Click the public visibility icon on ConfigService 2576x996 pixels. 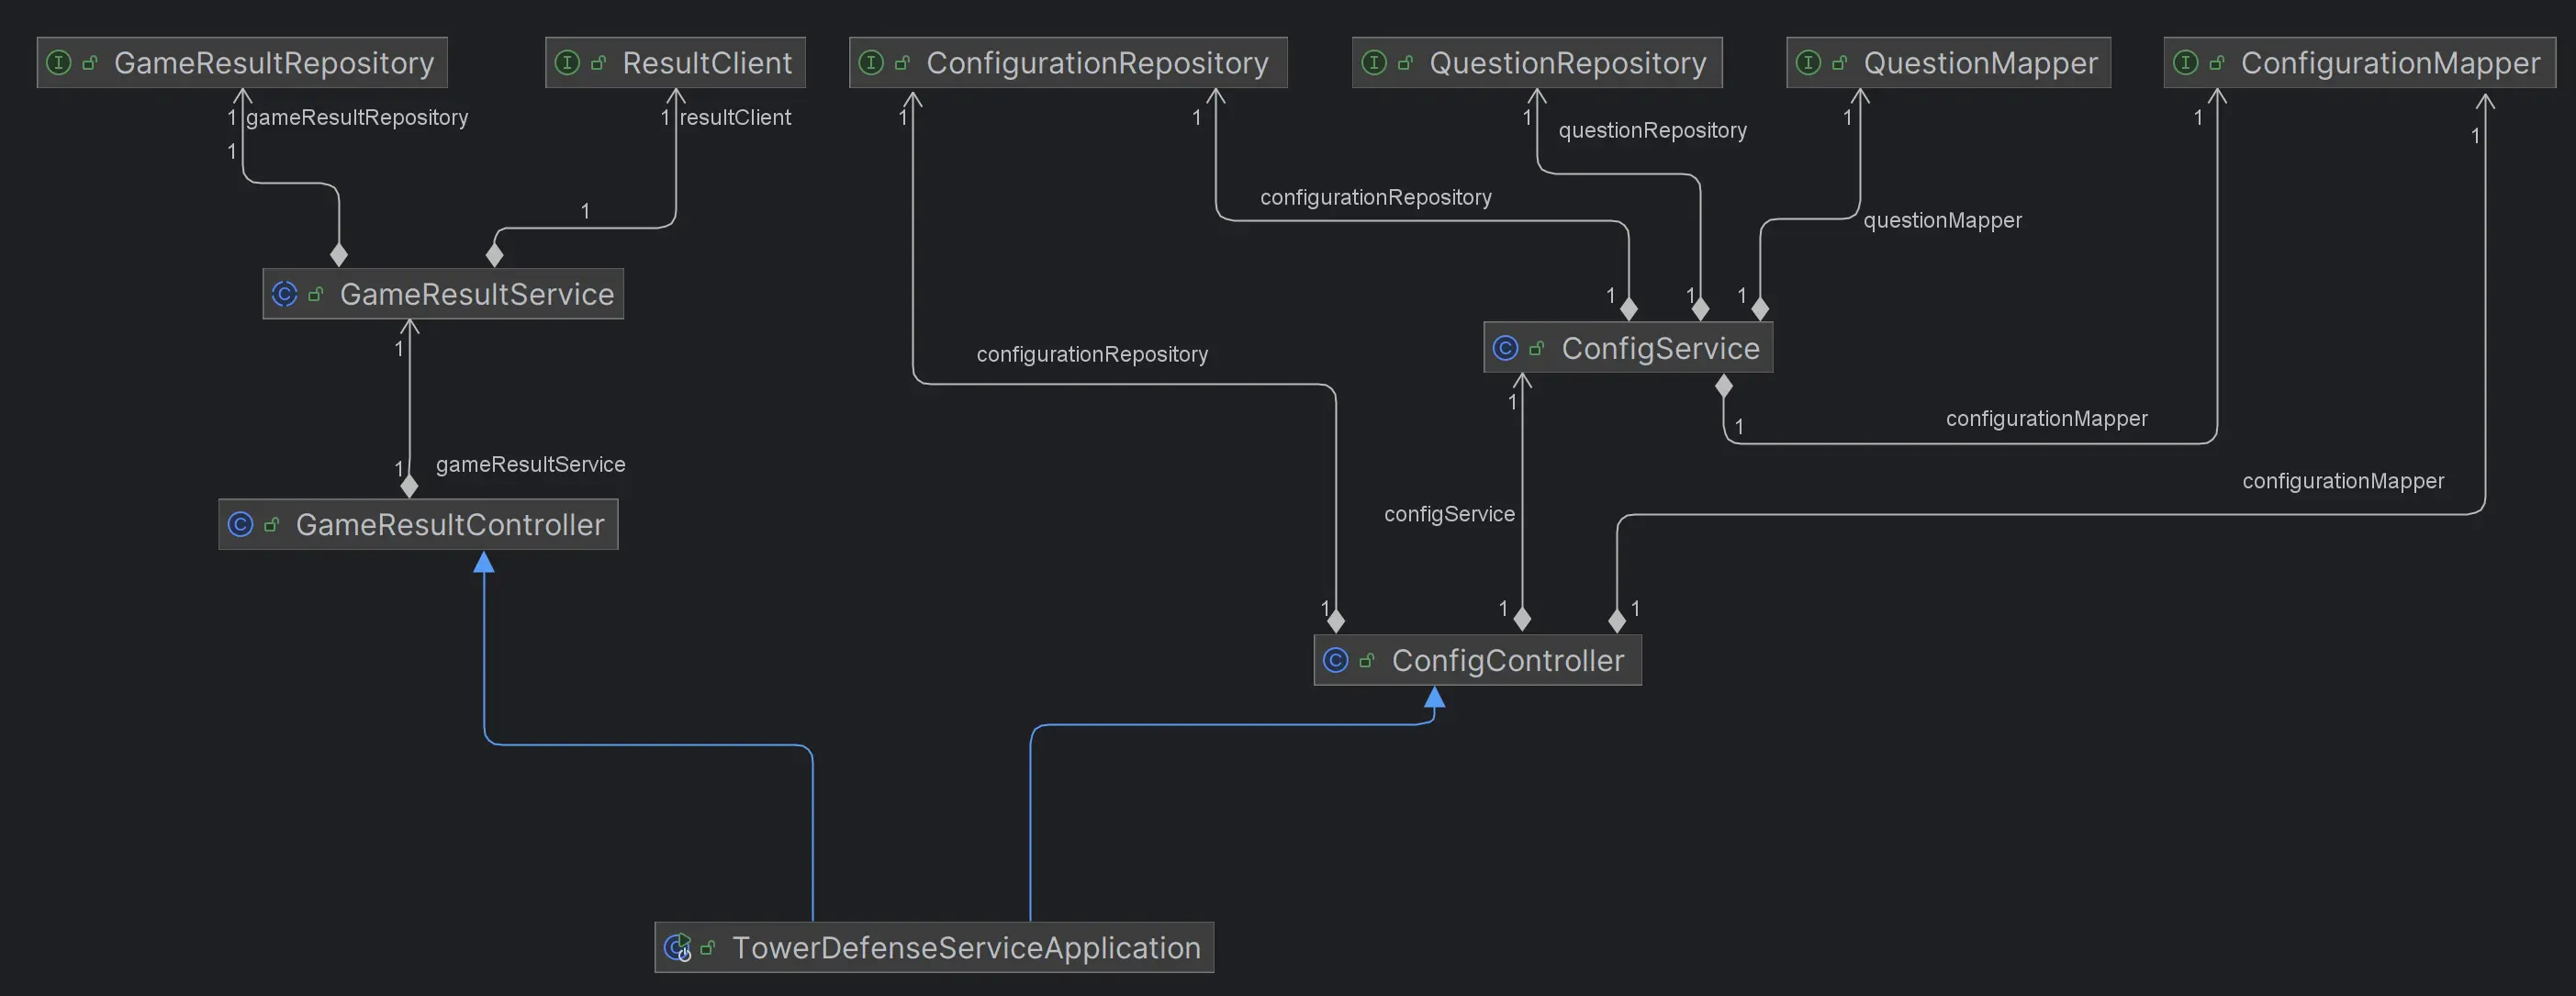1537,348
